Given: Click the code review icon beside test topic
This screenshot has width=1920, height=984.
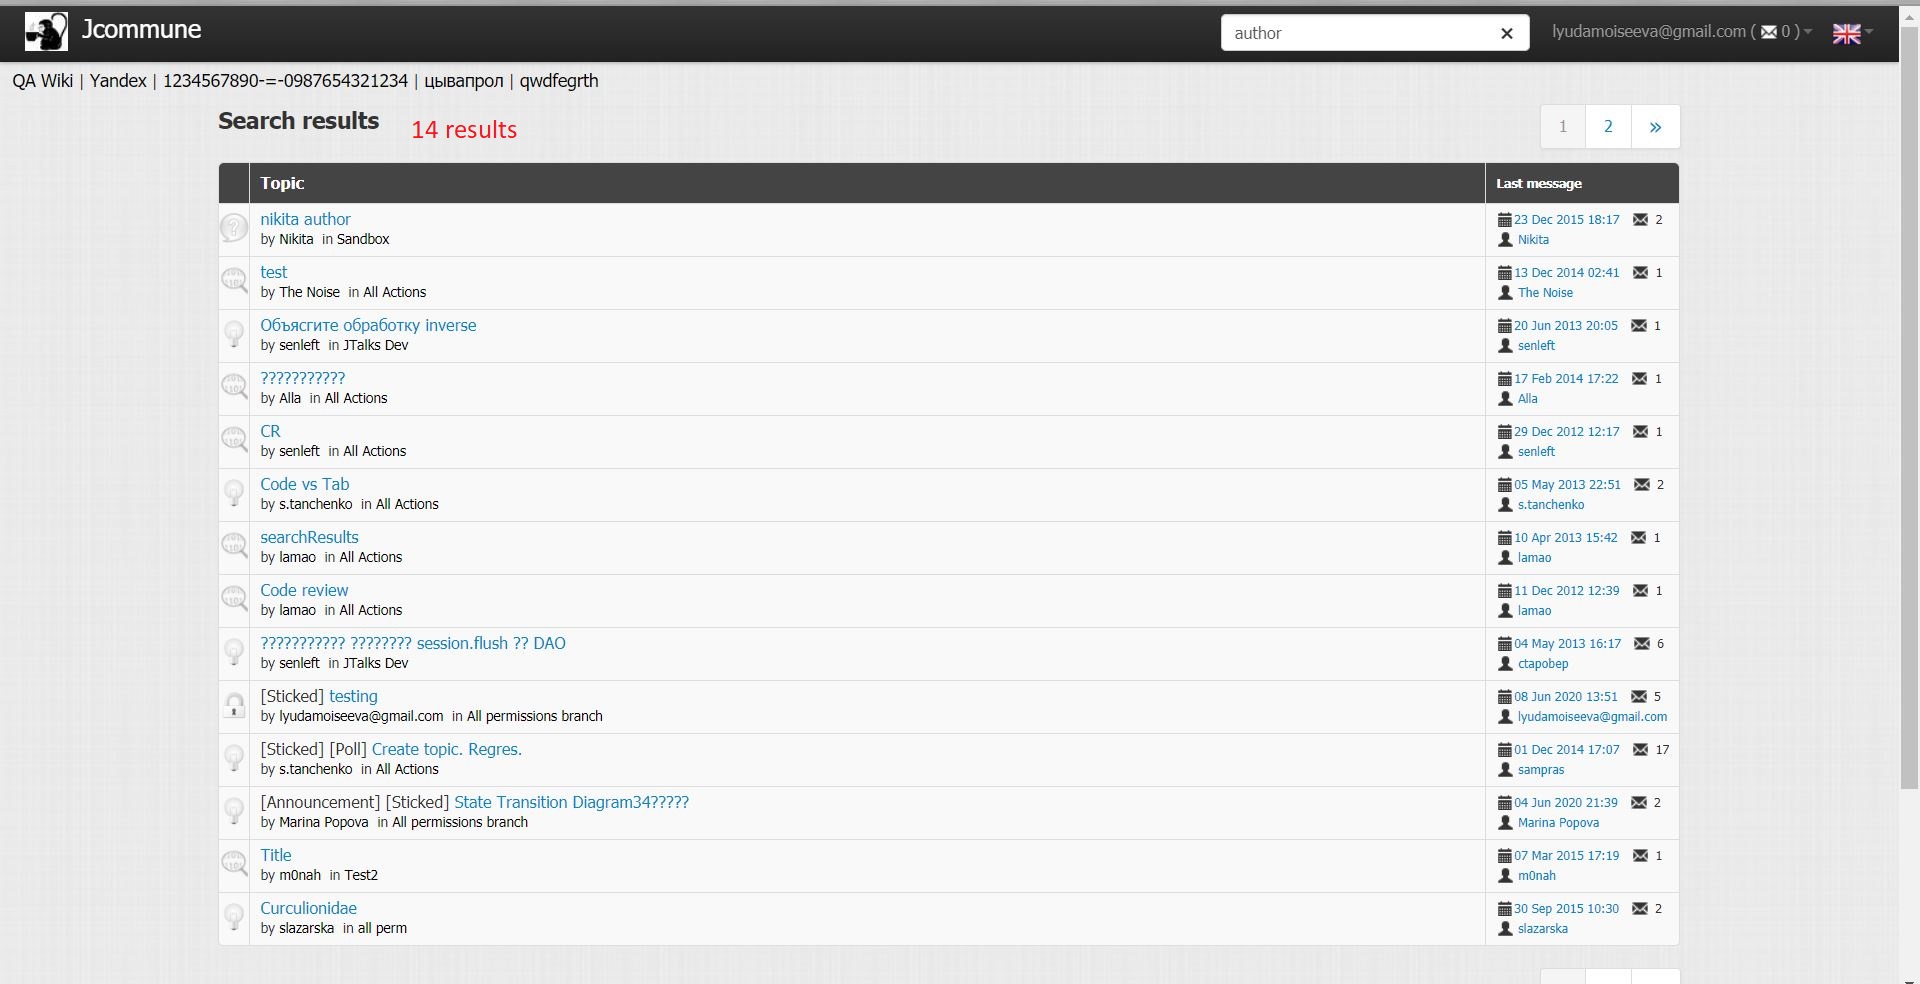Looking at the screenshot, I should point(234,281).
